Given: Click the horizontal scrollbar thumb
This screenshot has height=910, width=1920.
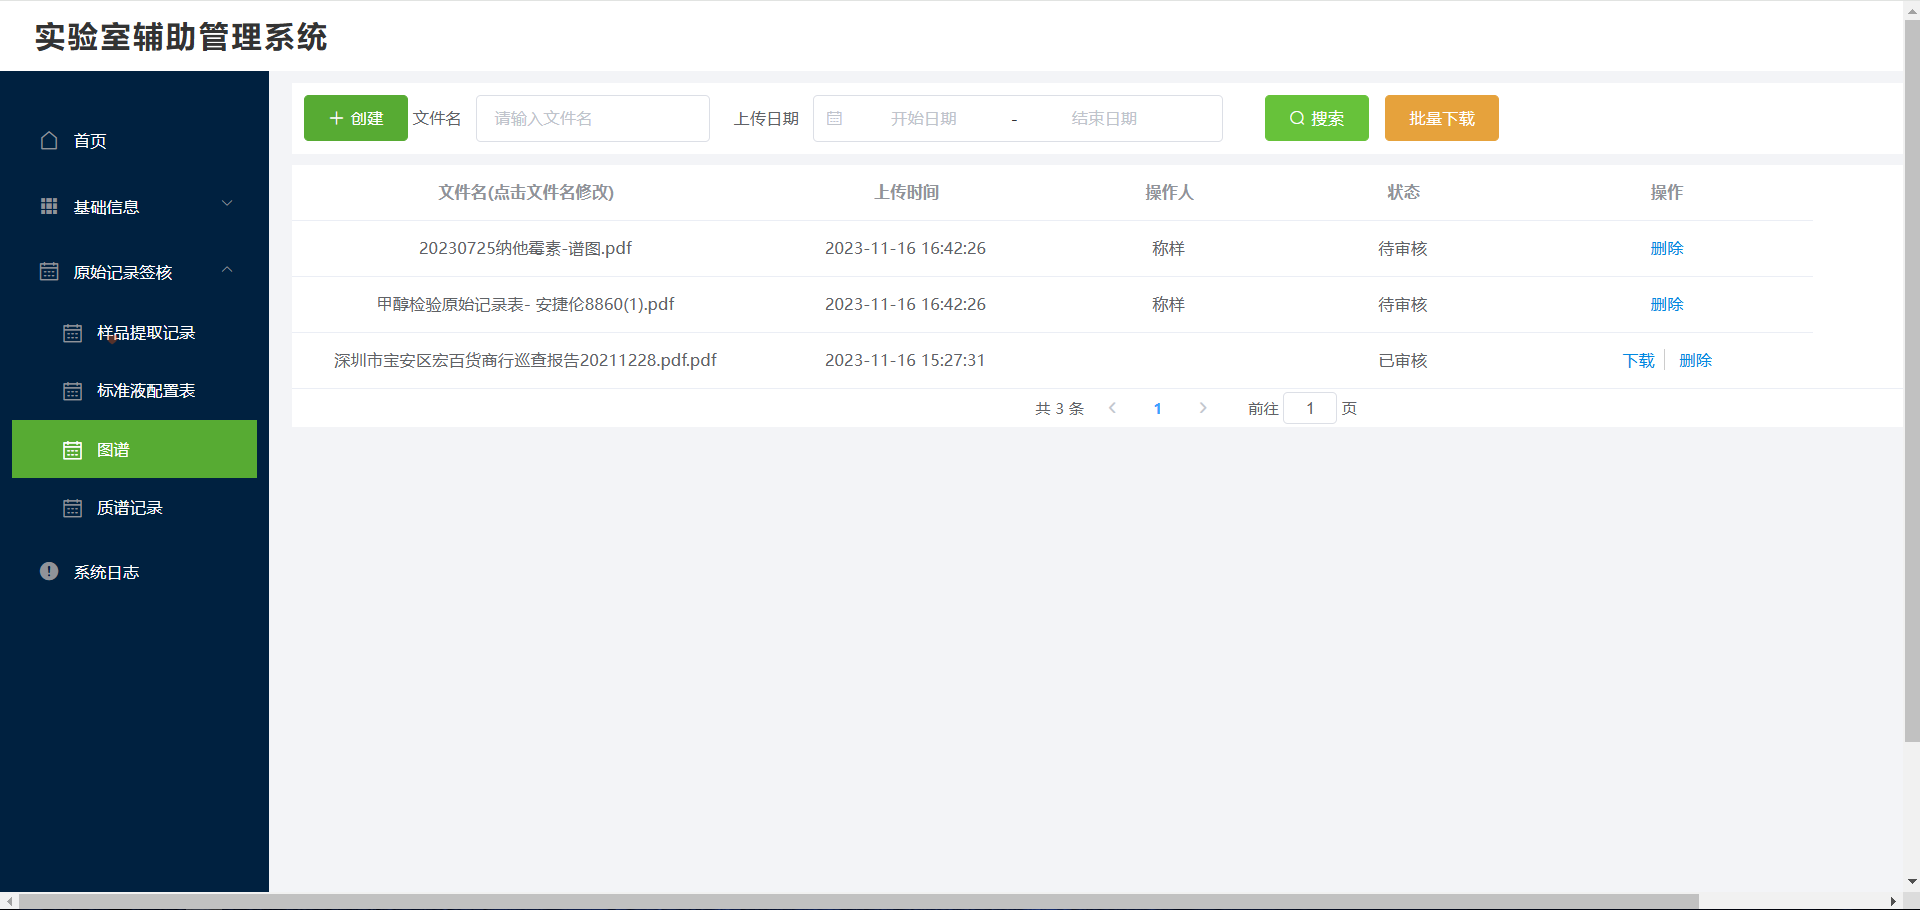Looking at the screenshot, I should (858, 902).
